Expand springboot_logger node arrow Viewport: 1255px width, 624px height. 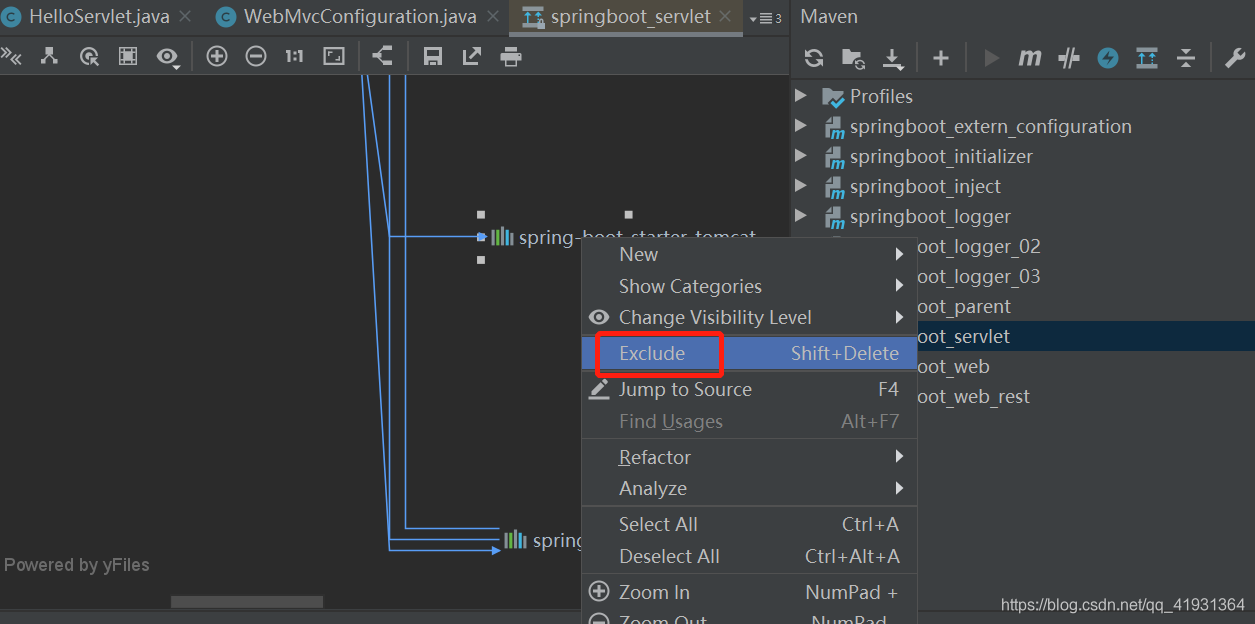point(801,216)
